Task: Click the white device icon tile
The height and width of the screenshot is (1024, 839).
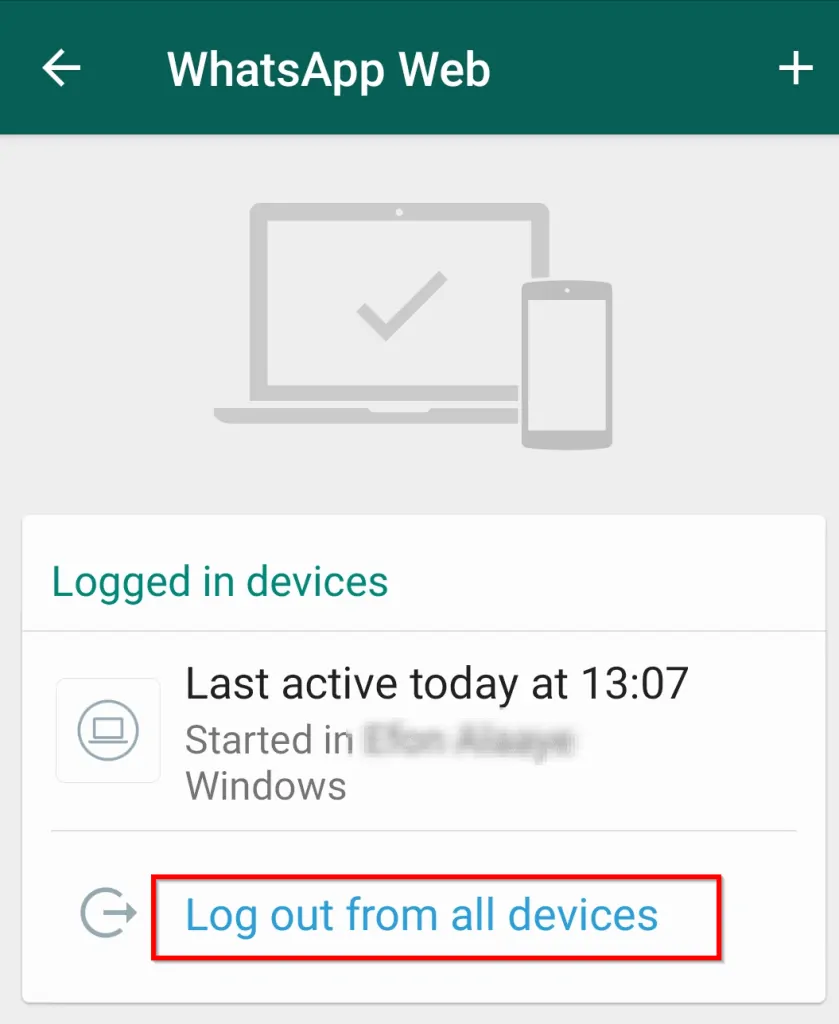Action: coord(108,730)
